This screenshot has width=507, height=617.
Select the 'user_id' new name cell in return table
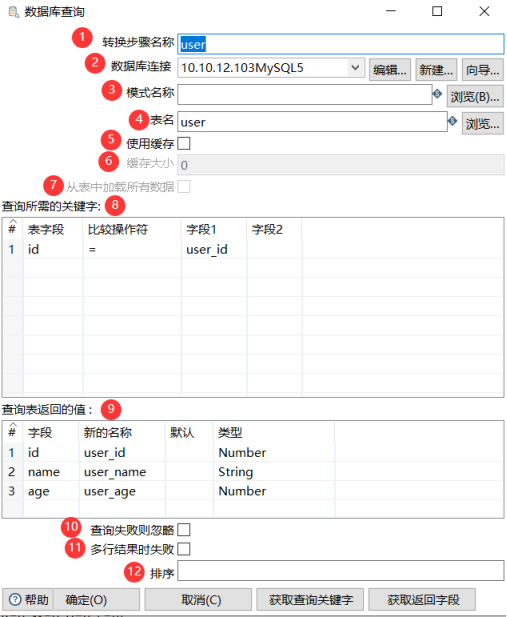(122, 453)
